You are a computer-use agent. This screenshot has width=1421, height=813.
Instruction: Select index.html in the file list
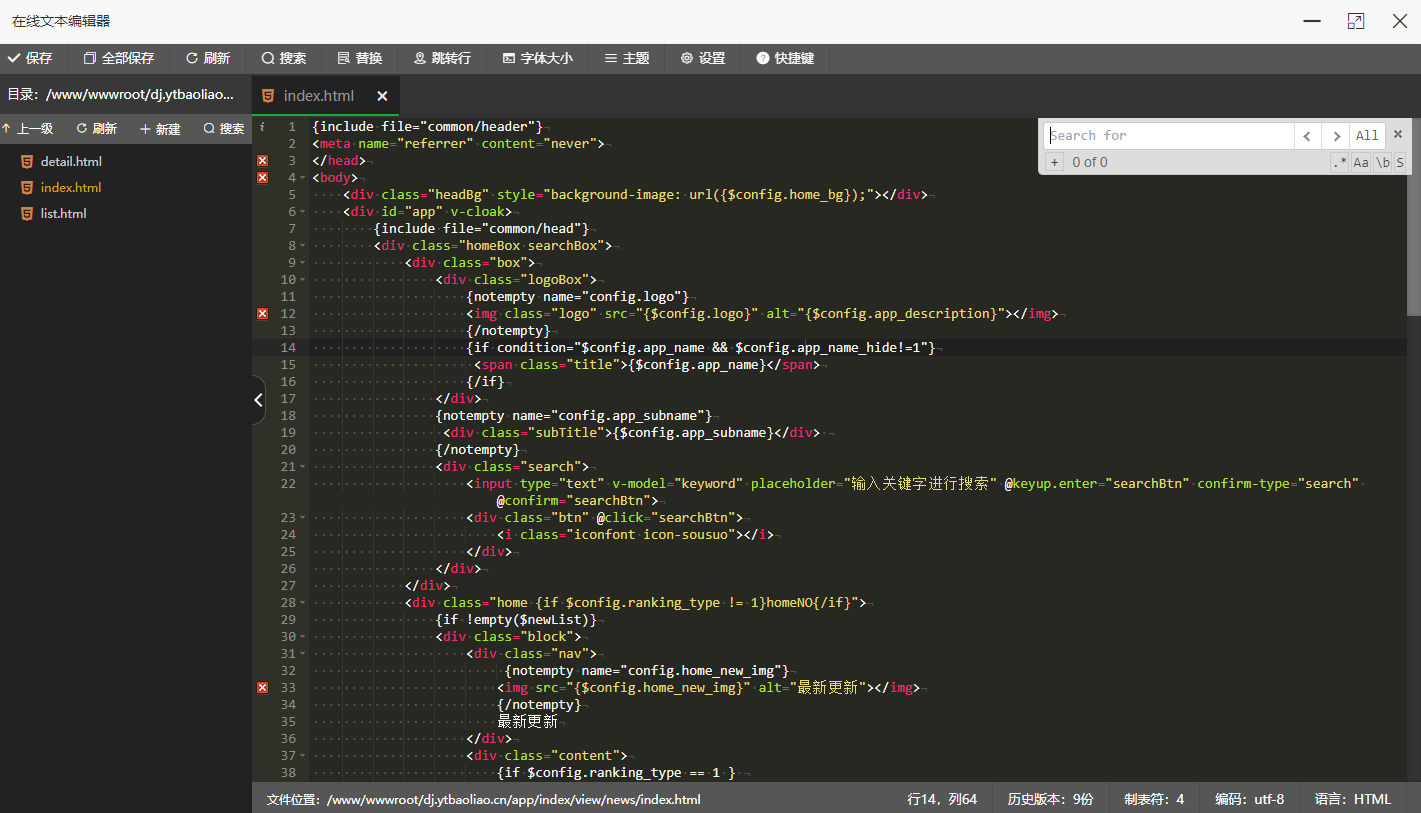71,187
